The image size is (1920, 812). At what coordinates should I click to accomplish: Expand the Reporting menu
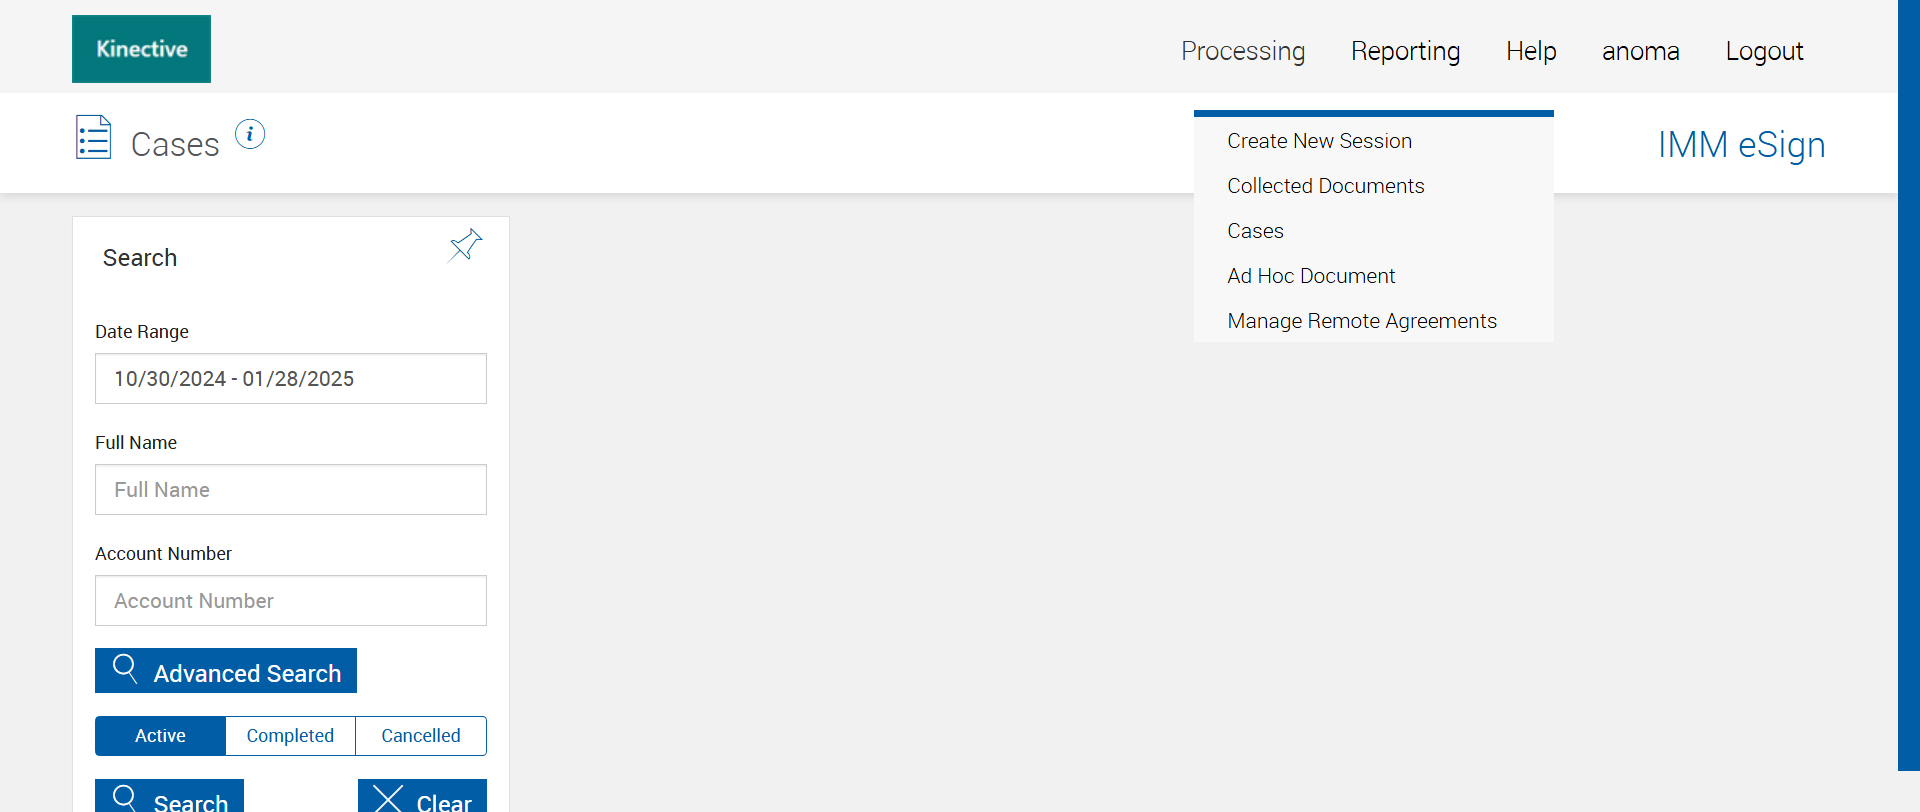click(1405, 51)
